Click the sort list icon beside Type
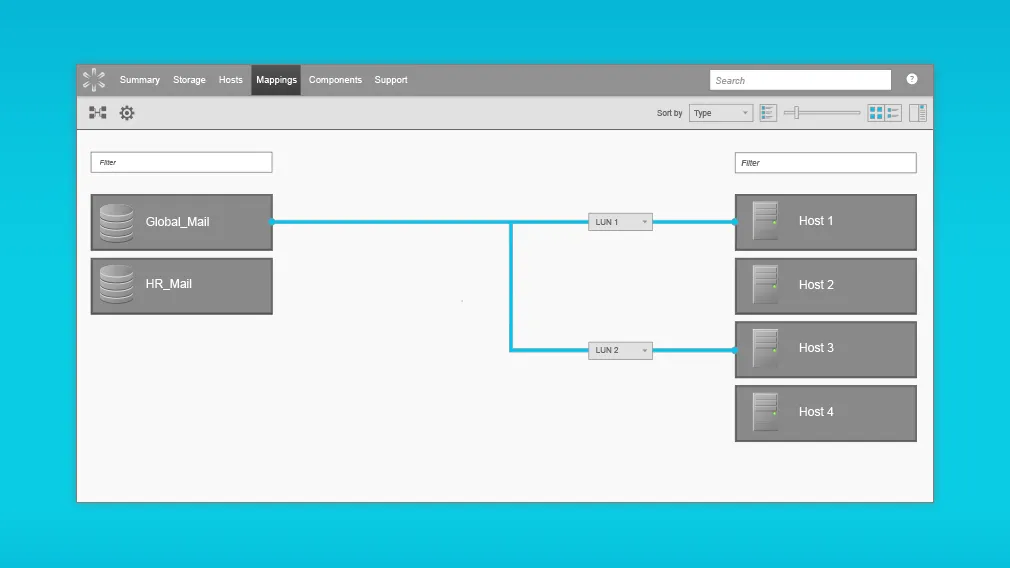The image size is (1010, 568). 768,113
